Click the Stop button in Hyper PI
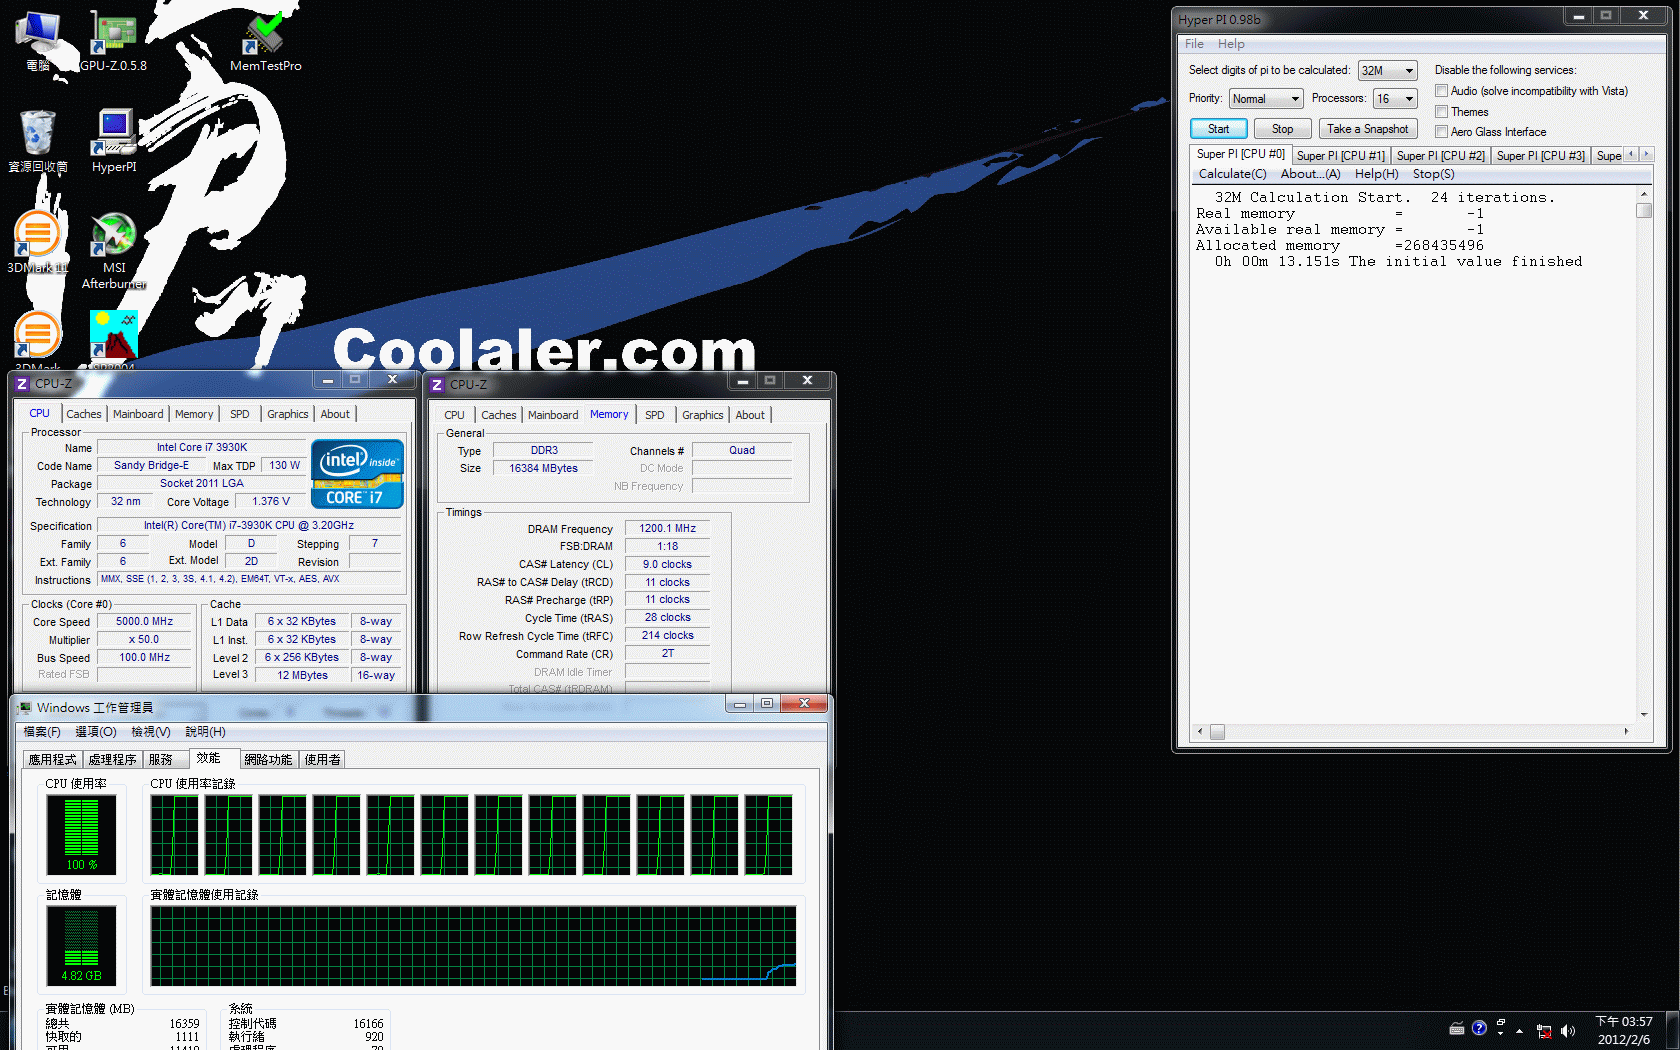The height and width of the screenshot is (1050, 1680). point(1282,129)
